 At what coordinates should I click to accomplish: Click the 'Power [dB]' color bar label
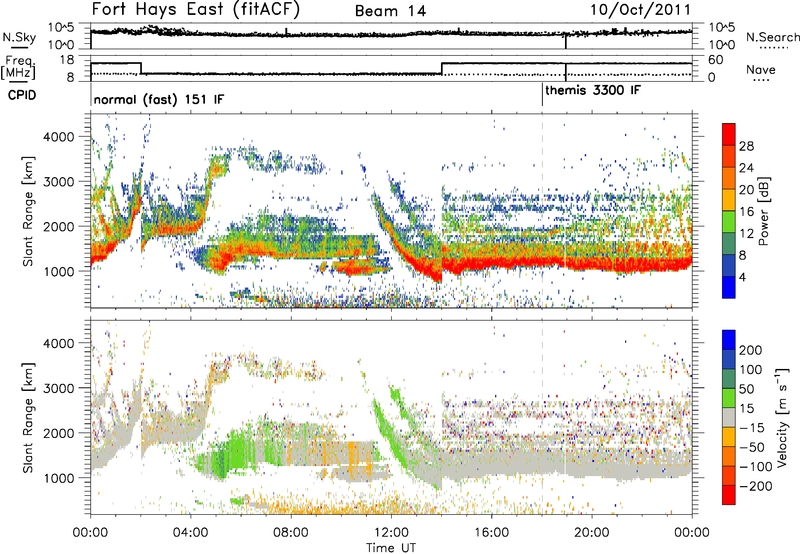(764, 211)
